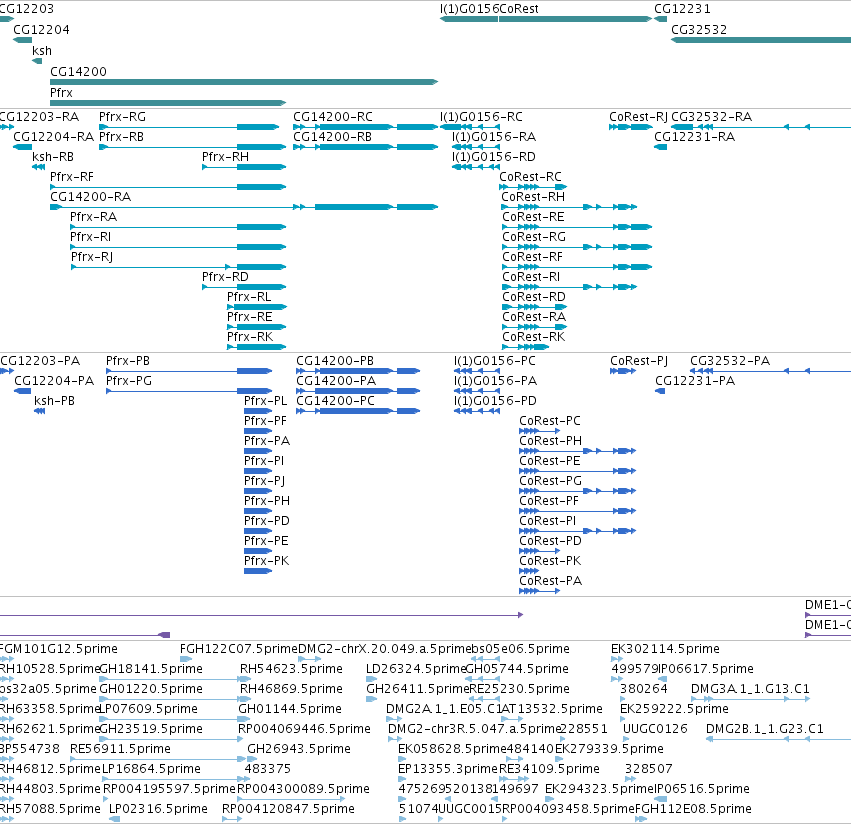Image resolution: width=851 pixels, height=824 pixels.
Task: Click the CoRest-RJ transcript label
Action: [638, 117]
